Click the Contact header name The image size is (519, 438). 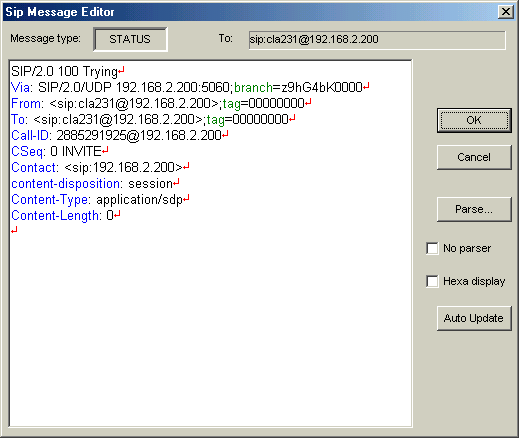[34, 167]
